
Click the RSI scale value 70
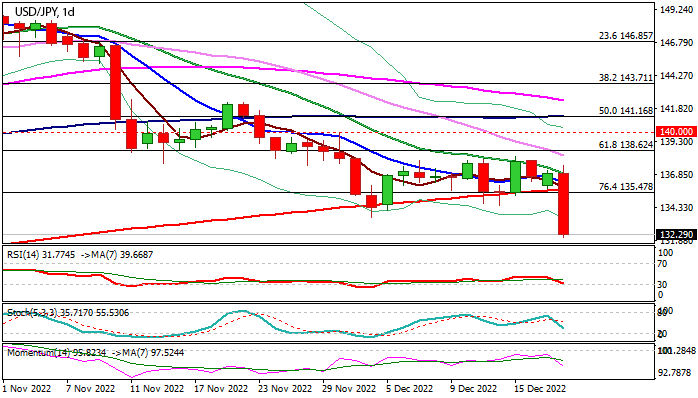click(x=662, y=264)
